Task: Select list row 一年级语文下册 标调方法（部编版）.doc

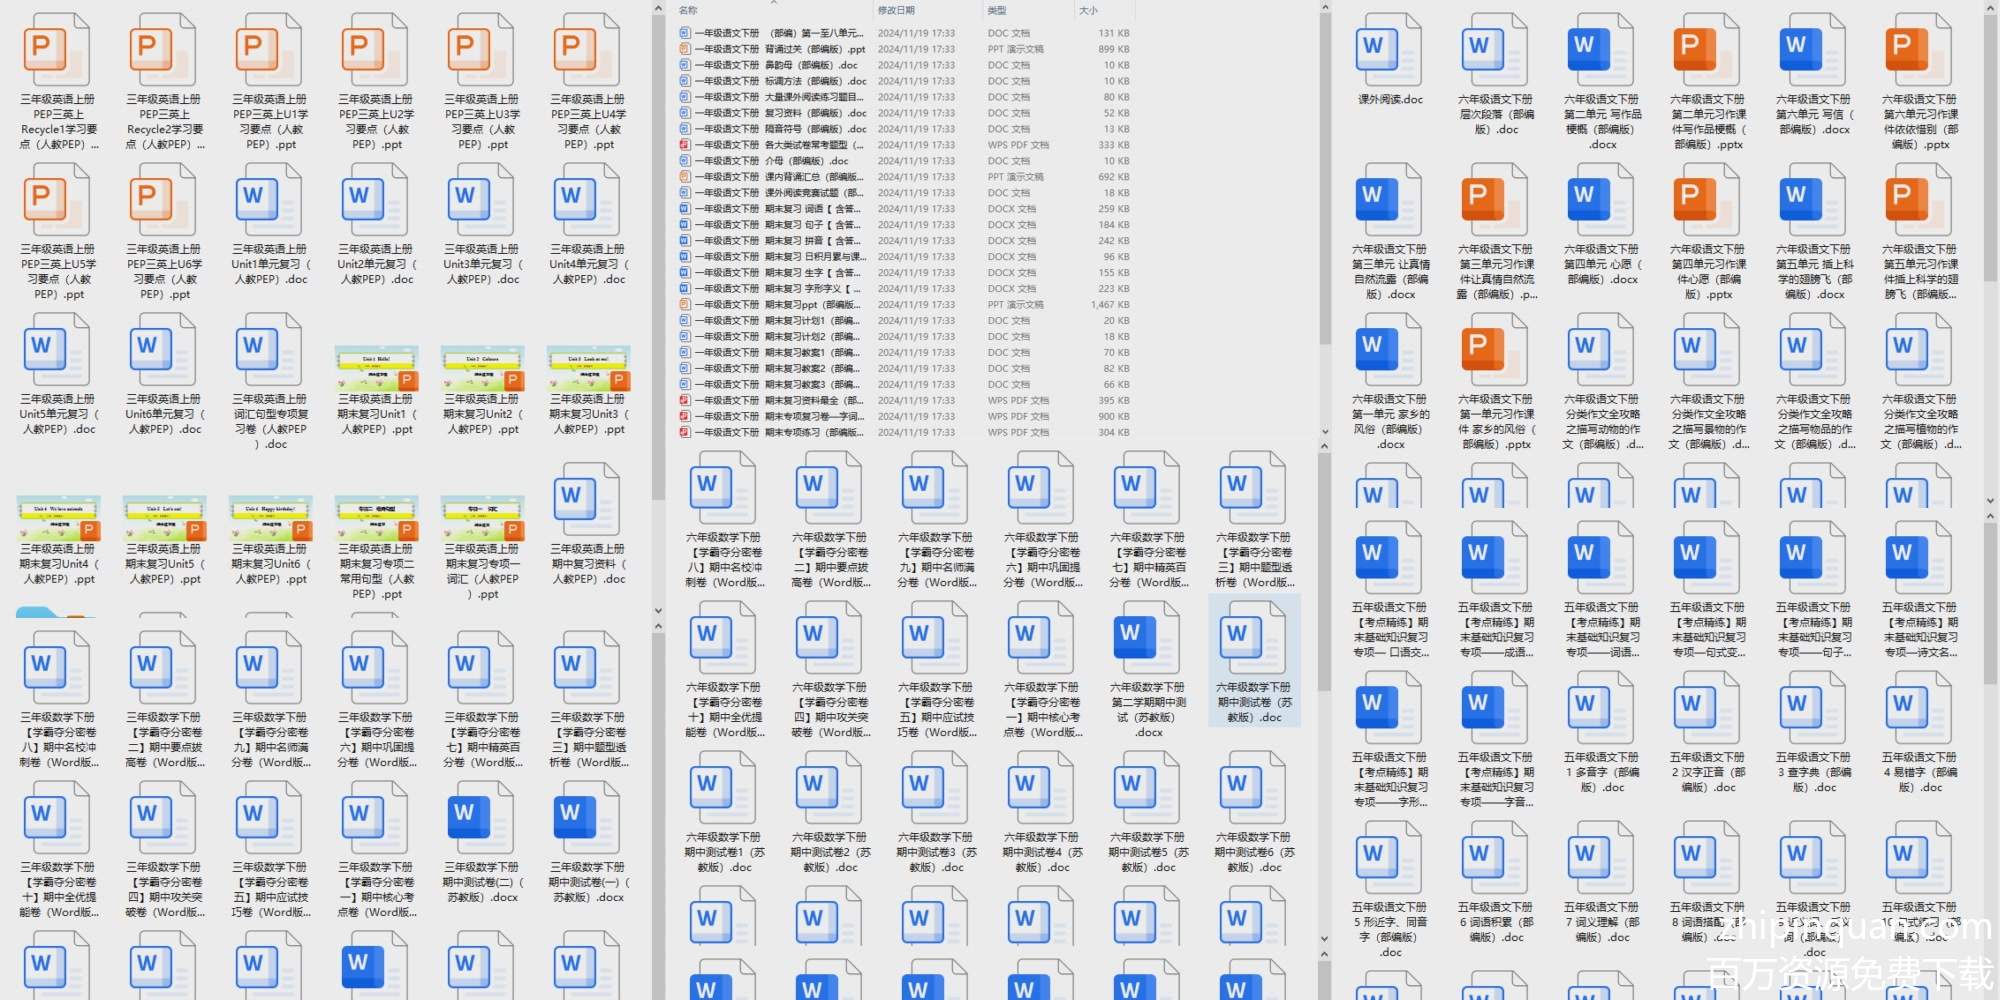Action: point(905,81)
